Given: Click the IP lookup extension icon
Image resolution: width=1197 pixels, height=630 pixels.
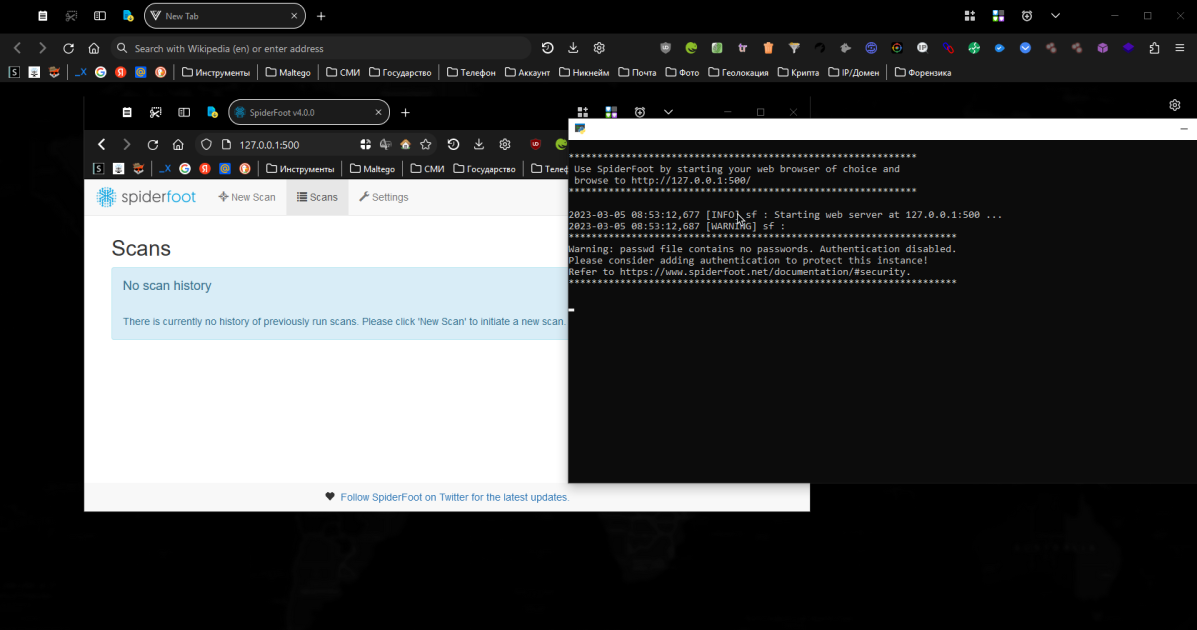Looking at the screenshot, I should pos(922,48).
